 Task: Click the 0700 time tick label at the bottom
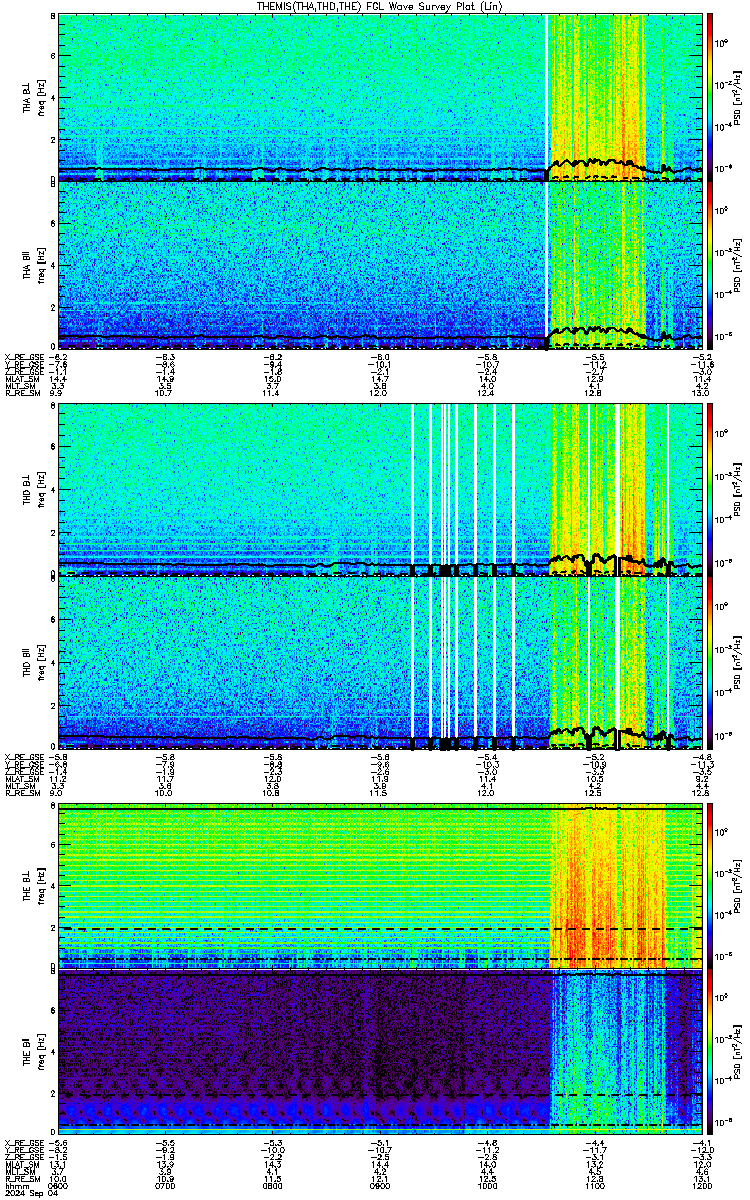(x=166, y=1185)
